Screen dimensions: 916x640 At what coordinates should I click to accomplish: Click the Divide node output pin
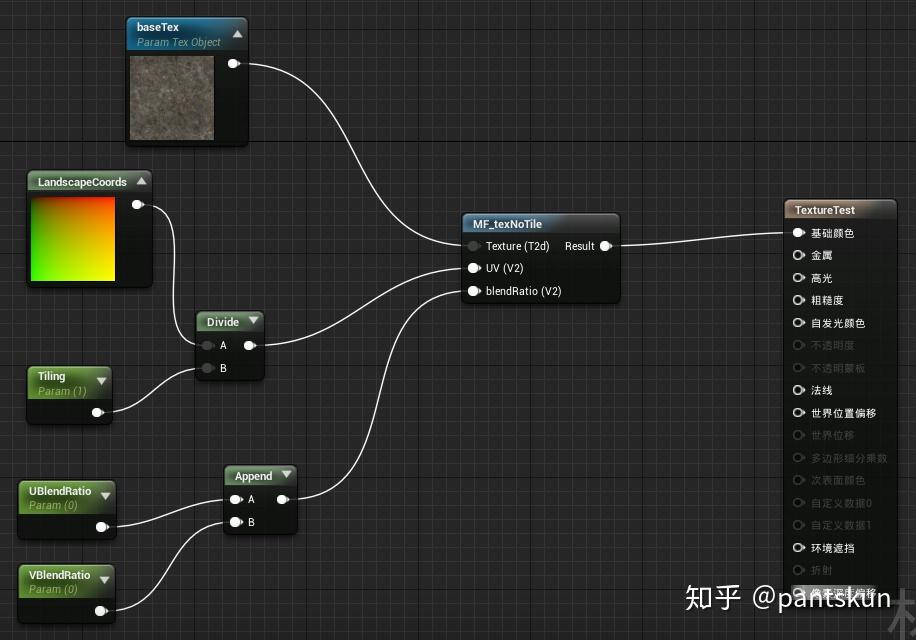tap(250, 345)
